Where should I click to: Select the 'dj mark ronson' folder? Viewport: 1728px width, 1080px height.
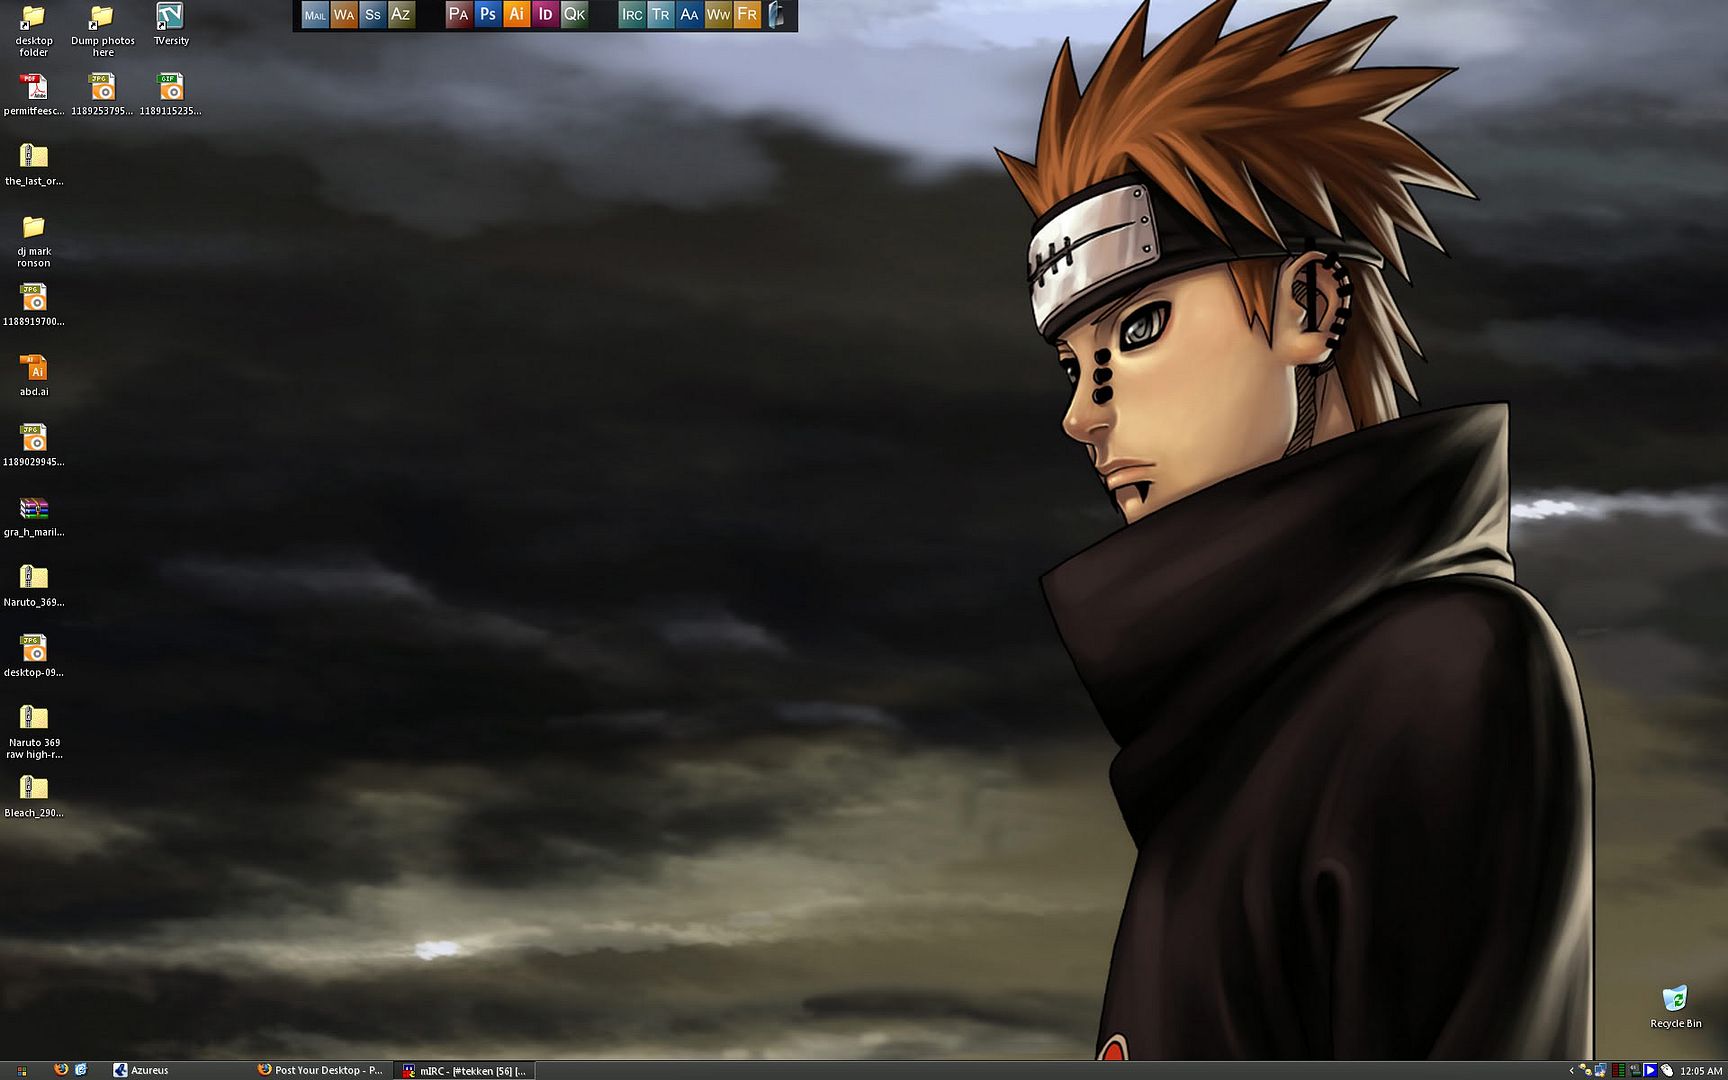pyautogui.click(x=34, y=241)
